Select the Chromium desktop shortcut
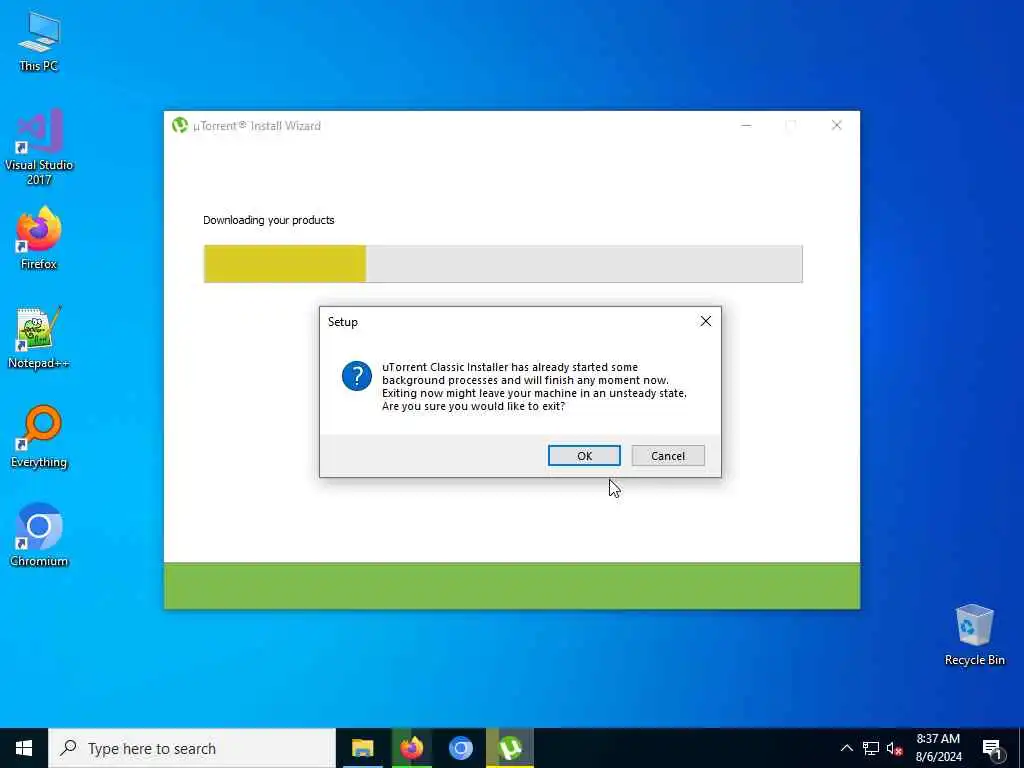Image resolution: width=1024 pixels, height=768 pixels. click(39, 536)
